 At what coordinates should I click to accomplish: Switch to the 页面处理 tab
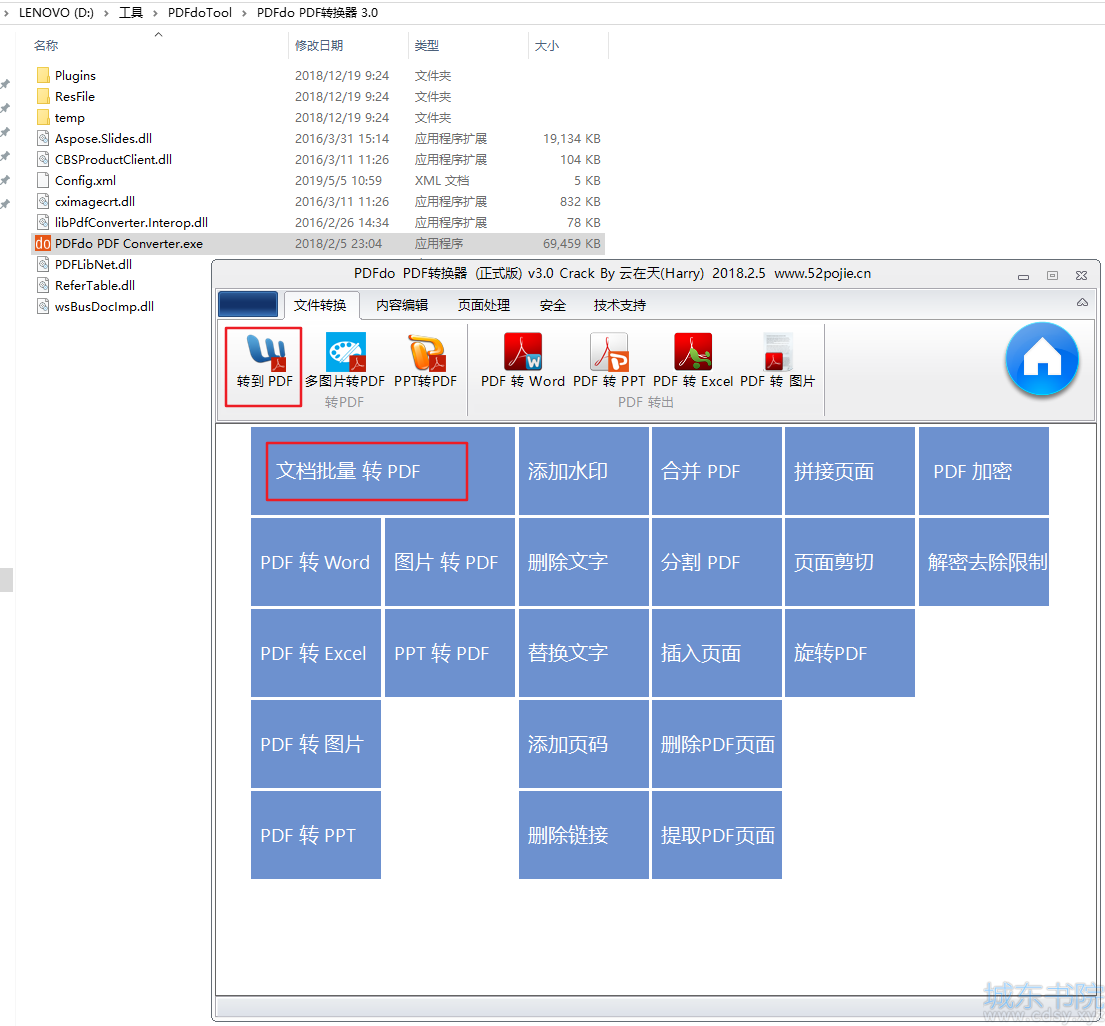point(483,305)
